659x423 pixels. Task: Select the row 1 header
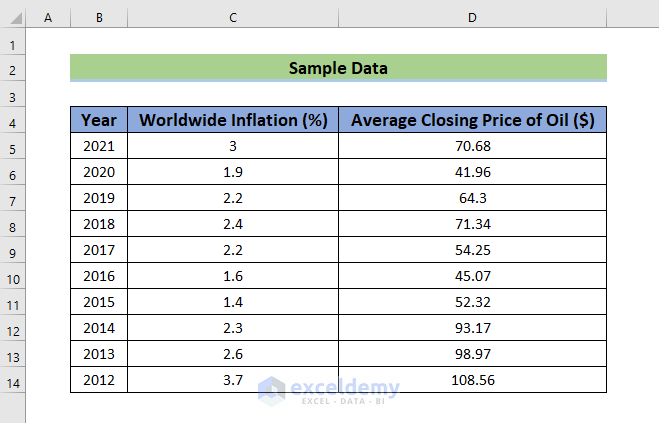pos(13,45)
